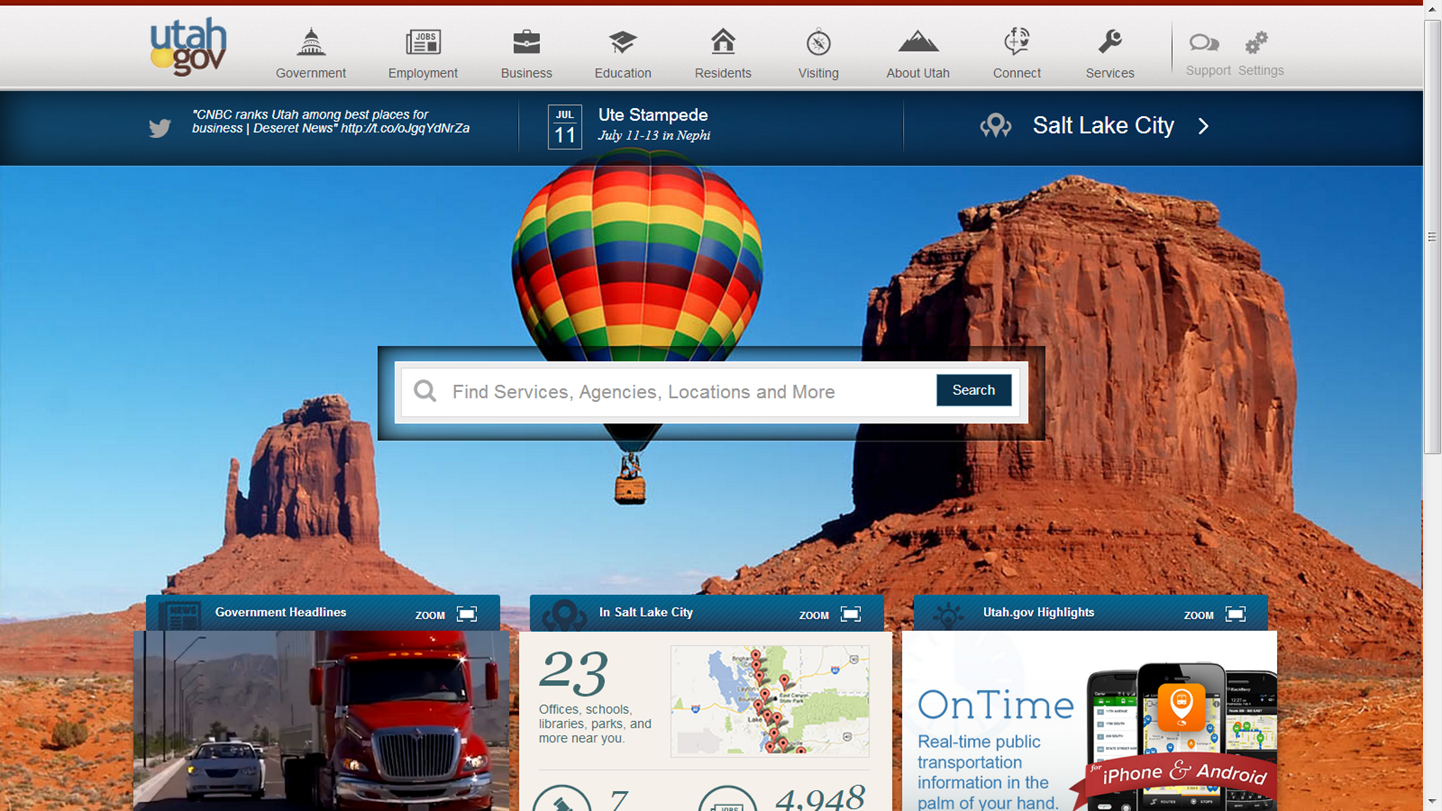Screen dimensions: 1442x811
Task: Open the Government capitol icon
Action: (311, 43)
